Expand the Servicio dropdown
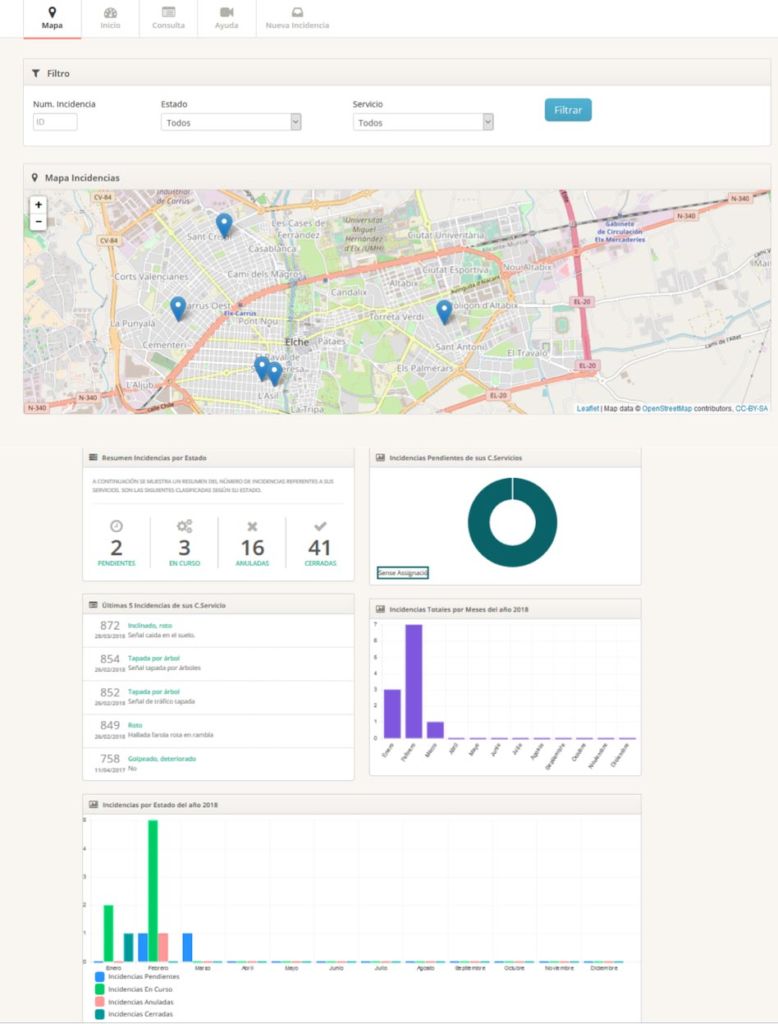Viewport: 778px width, 1024px height. pyautogui.click(x=423, y=122)
